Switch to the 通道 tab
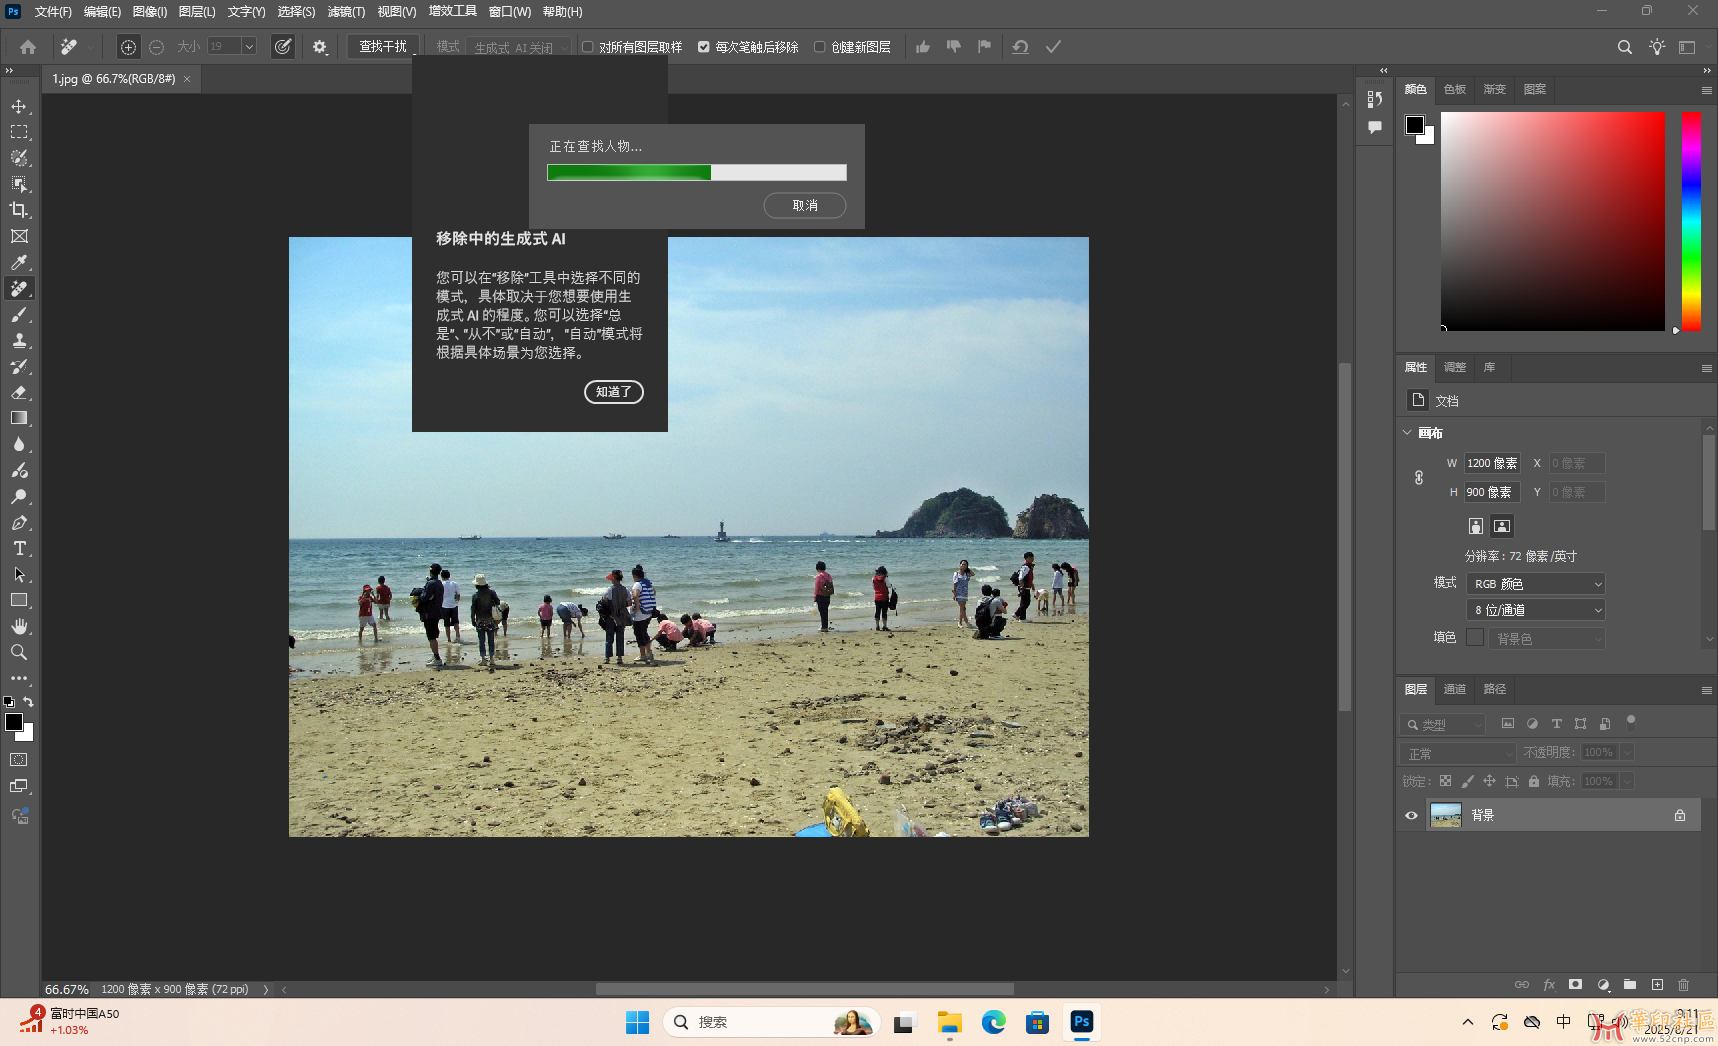1718x1046 pixels. (1455, 689)
